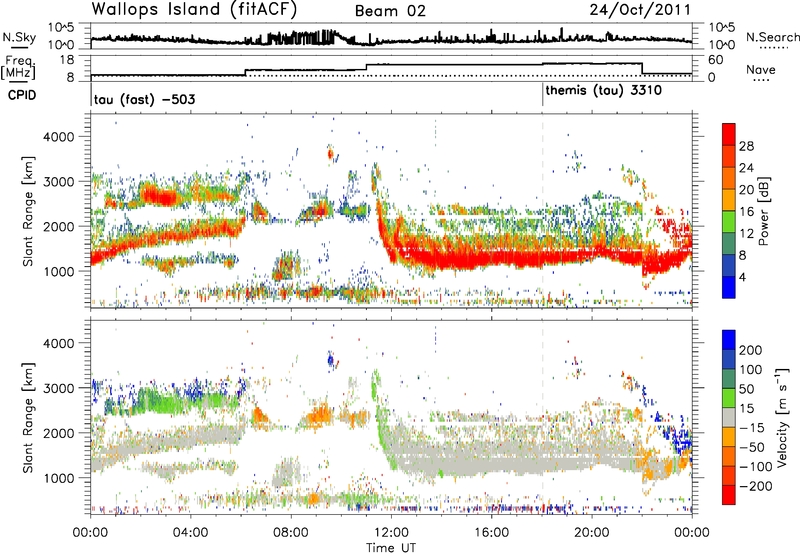This screenshot has height=554, width=800.
Task: Click the 'Wallops Island (fitACF)' plot title
Action: pos(194,10)
